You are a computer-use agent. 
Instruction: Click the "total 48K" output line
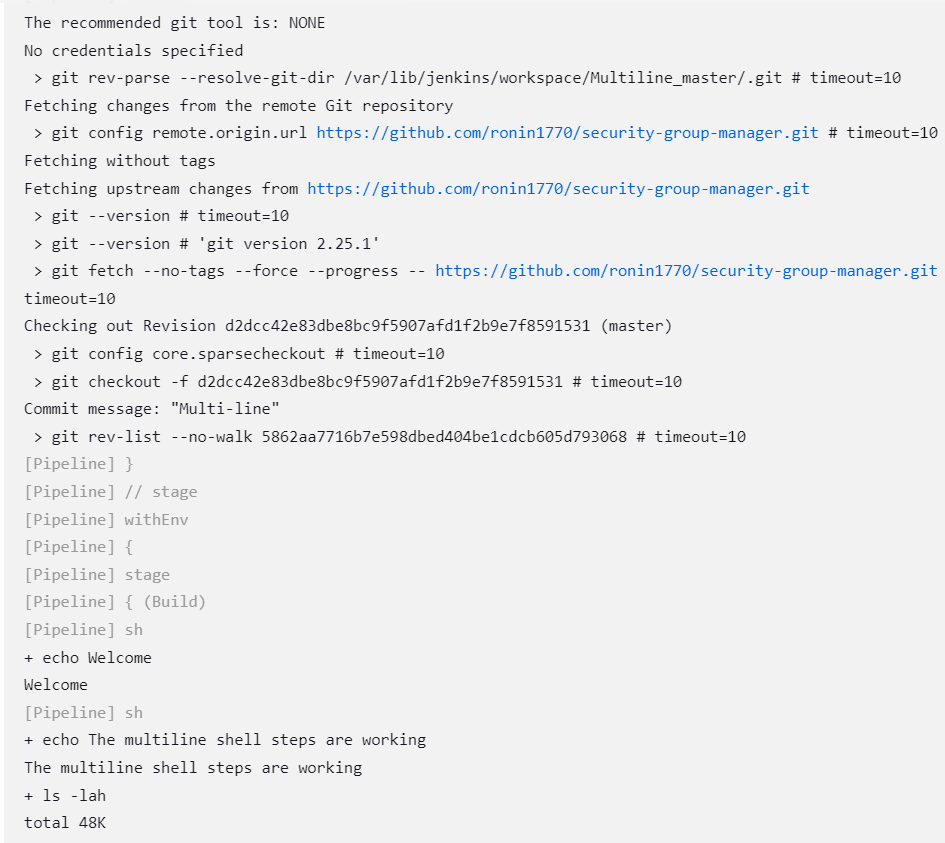[61, 823]
